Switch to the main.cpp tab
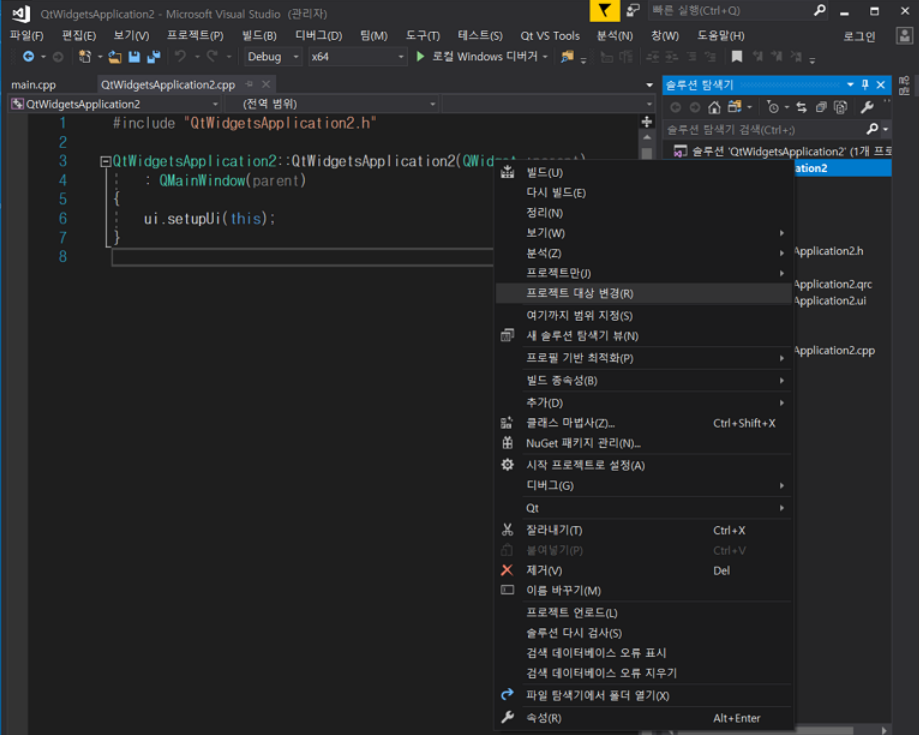This screenshot has height=735, width=919. point(34,85)
